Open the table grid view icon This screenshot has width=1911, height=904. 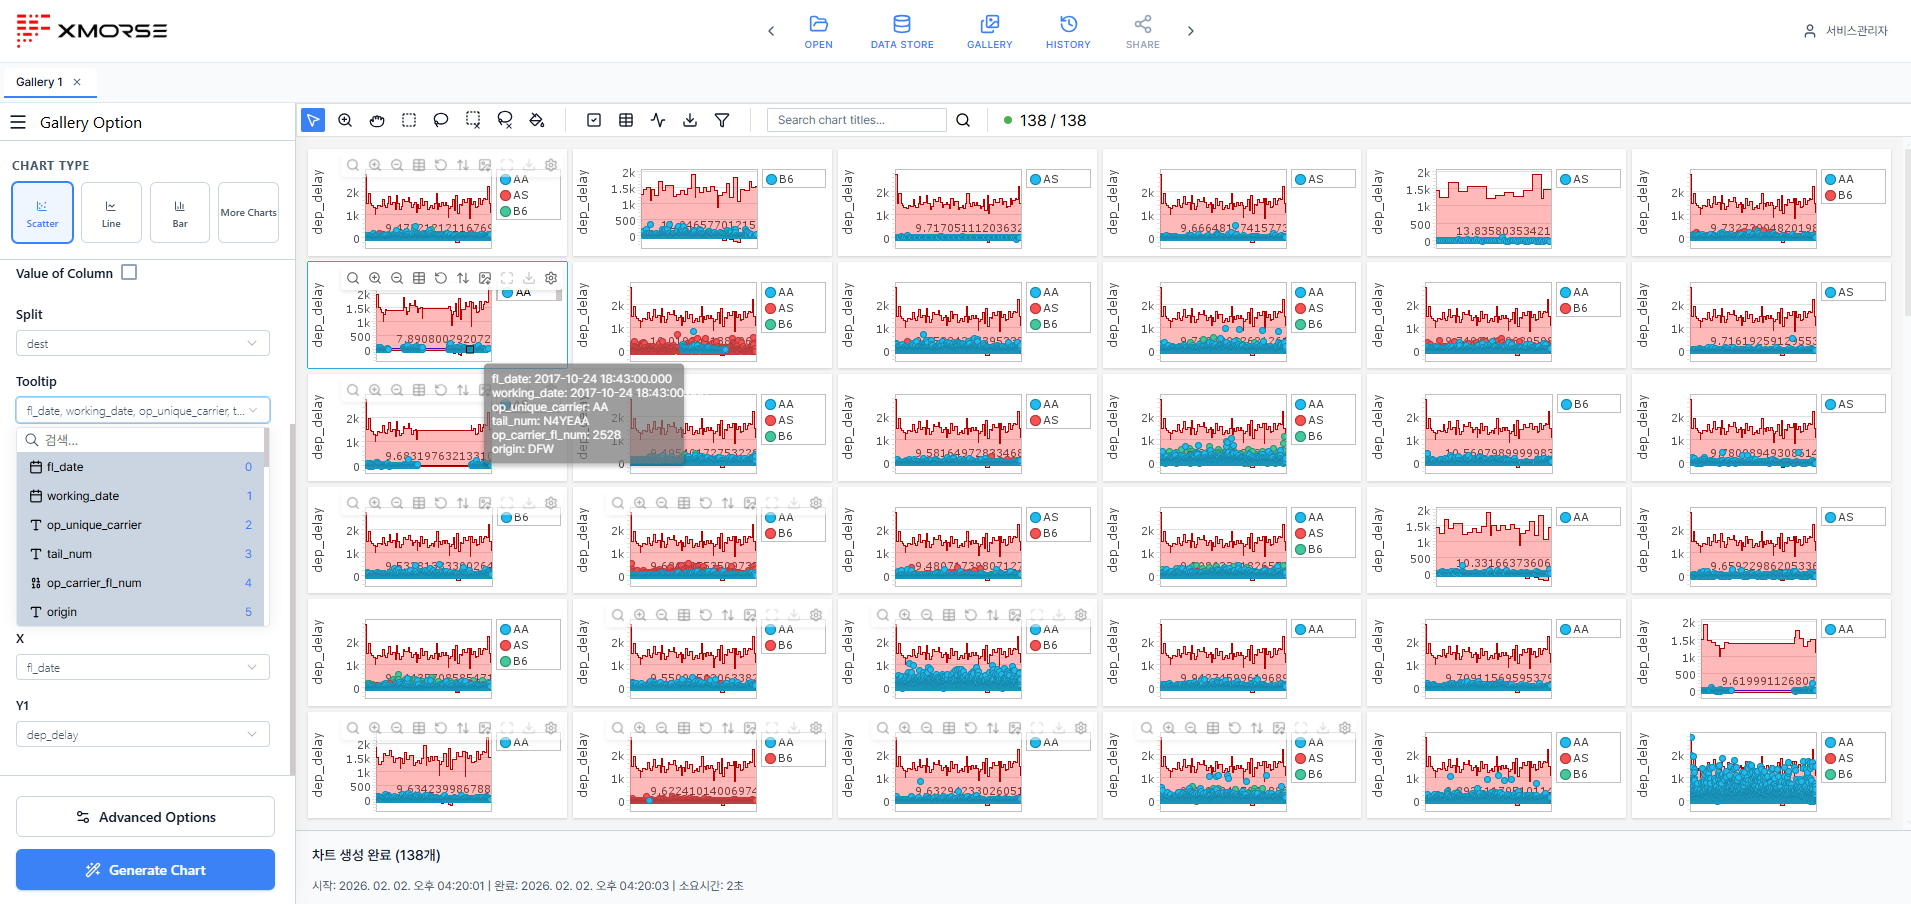pos(626,120)
